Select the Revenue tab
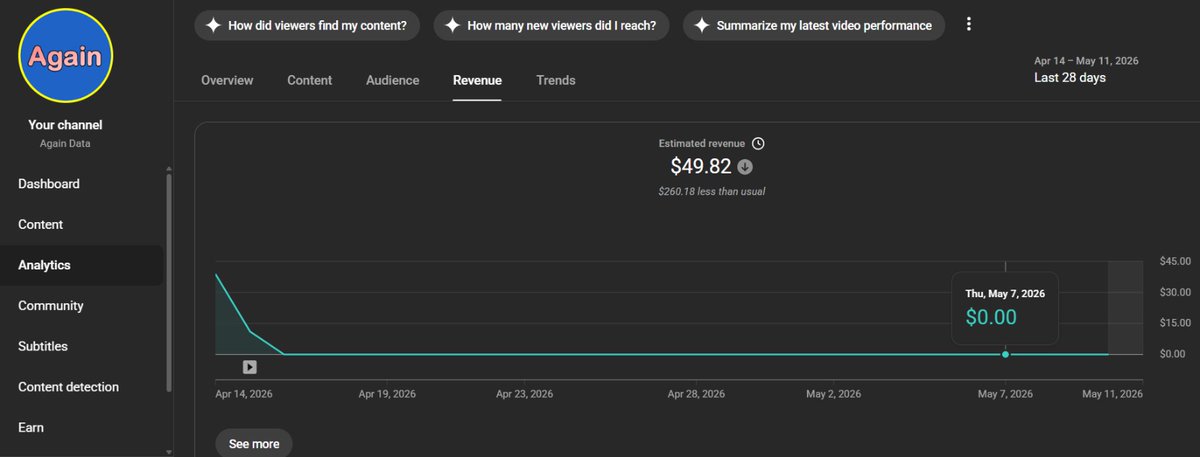The height and width of the screenshot is (457, 1200). pyautogui.click(x=477, y=80)
